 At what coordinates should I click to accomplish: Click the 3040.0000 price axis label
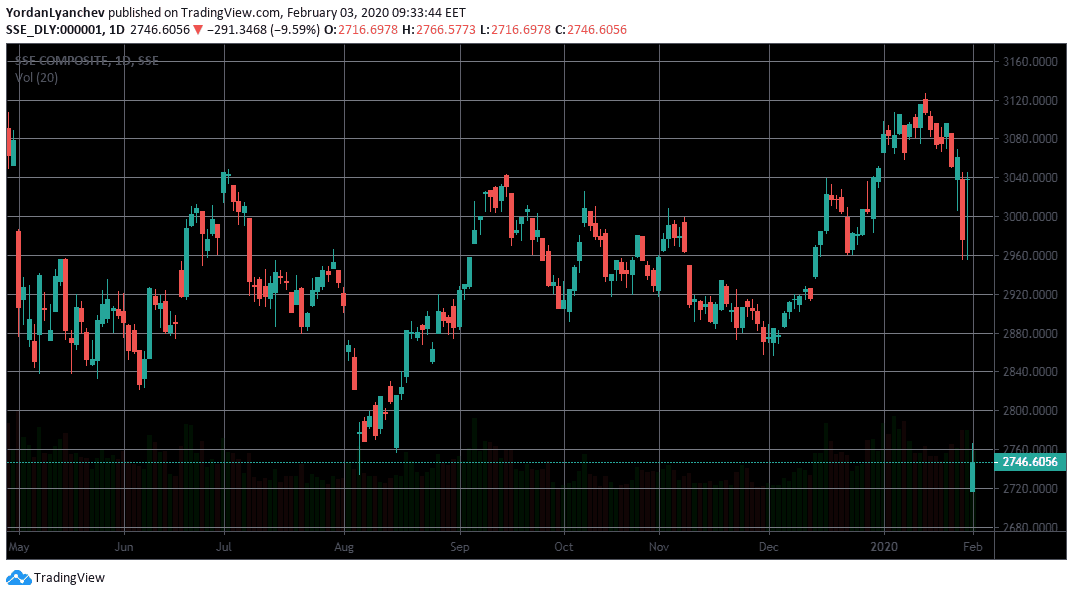pyautogui.click(x=1030, y=178)
